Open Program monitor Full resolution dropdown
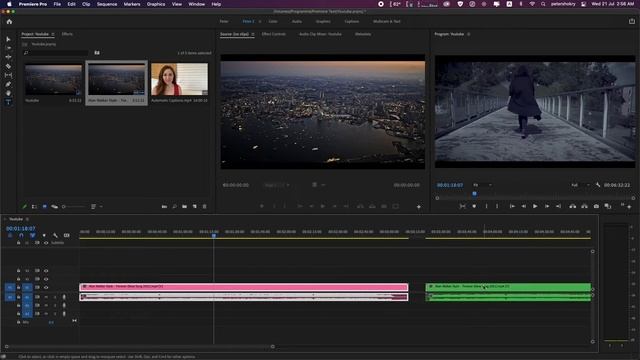 580,185
